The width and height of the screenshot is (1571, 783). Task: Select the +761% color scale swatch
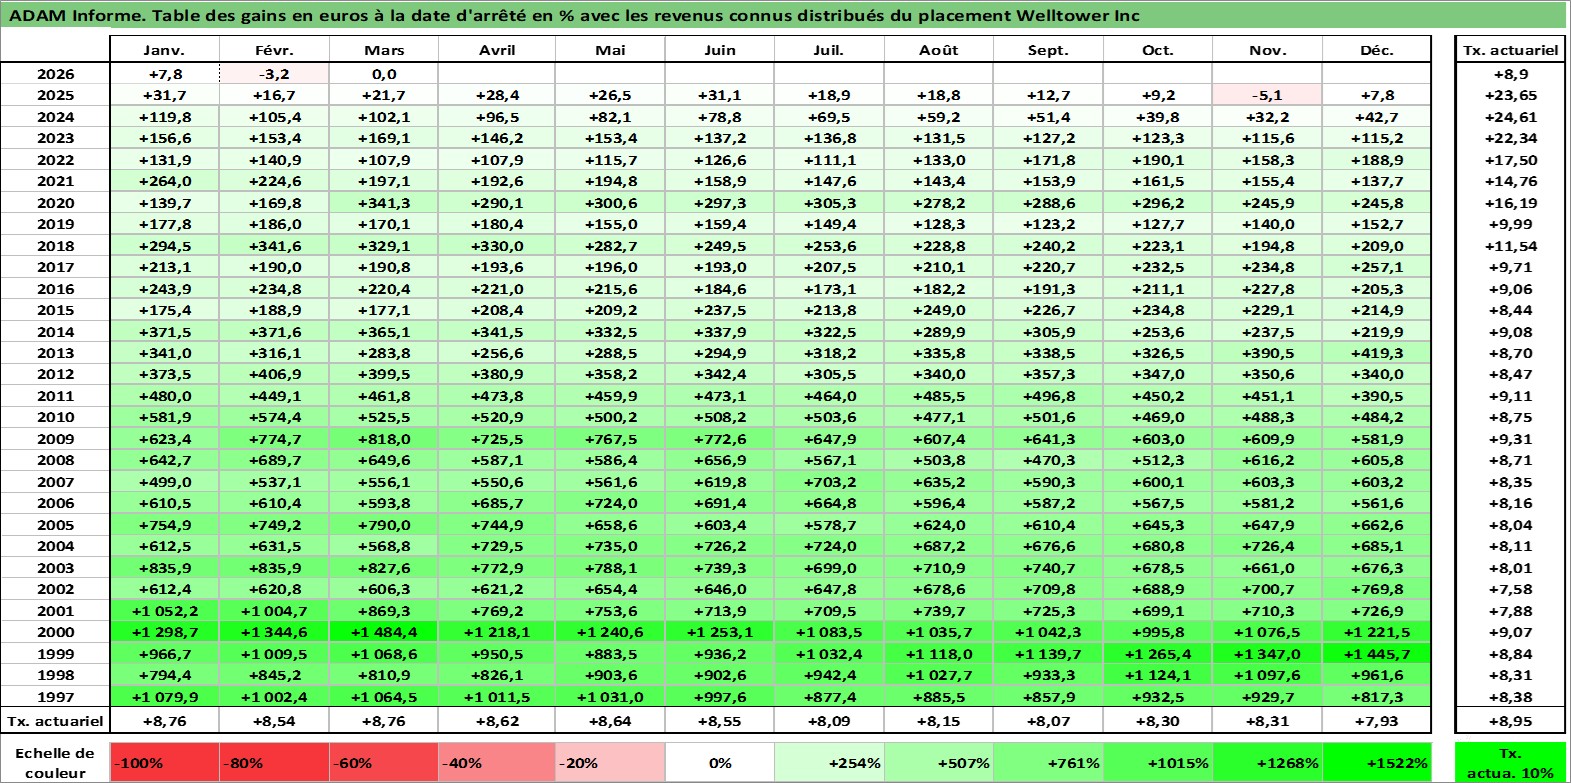coord(1048,763)
